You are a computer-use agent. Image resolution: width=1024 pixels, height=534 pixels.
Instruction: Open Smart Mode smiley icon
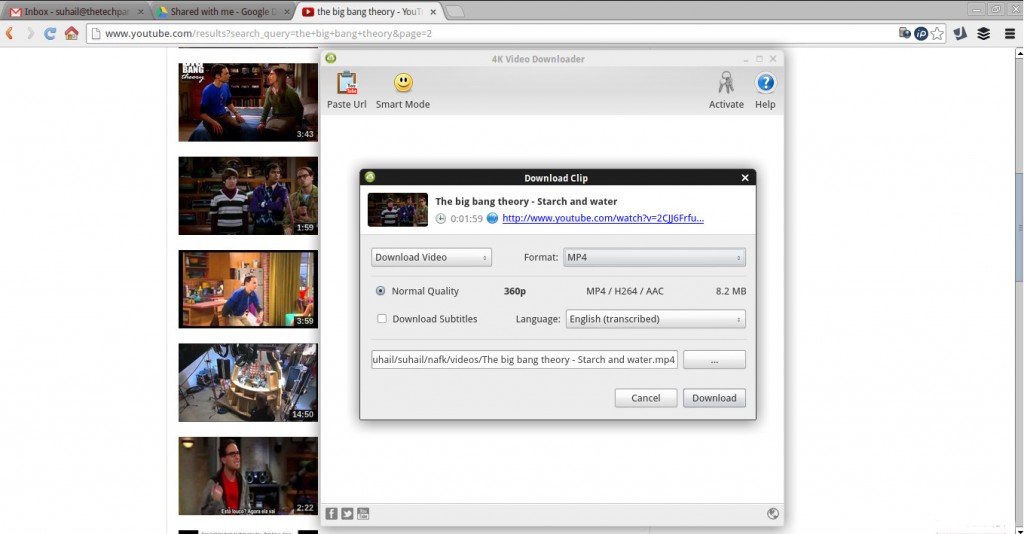(x=403, y=83)
